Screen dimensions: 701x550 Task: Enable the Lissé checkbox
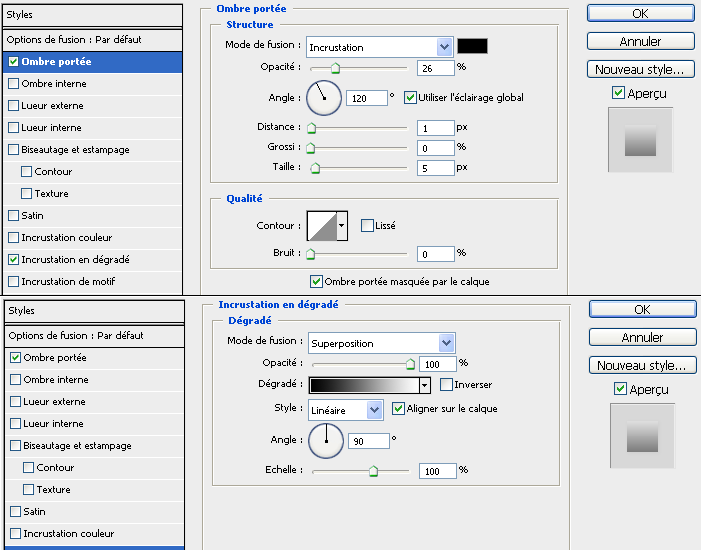367,226
